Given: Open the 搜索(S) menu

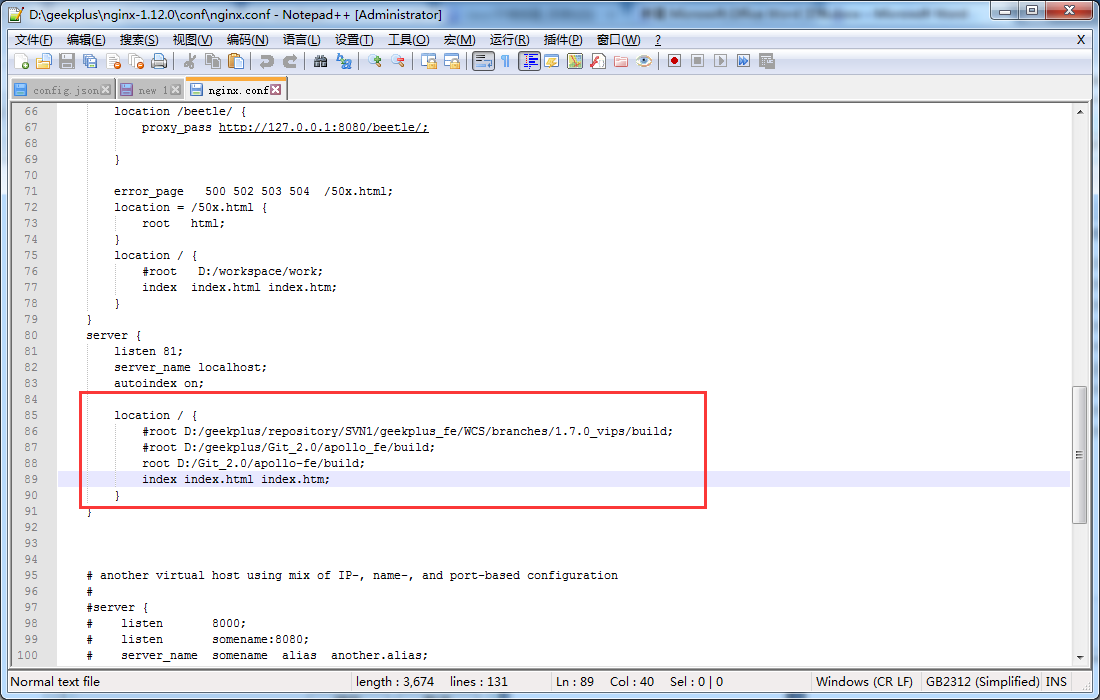Looking at the screenshot, I should tap(139, 40).
